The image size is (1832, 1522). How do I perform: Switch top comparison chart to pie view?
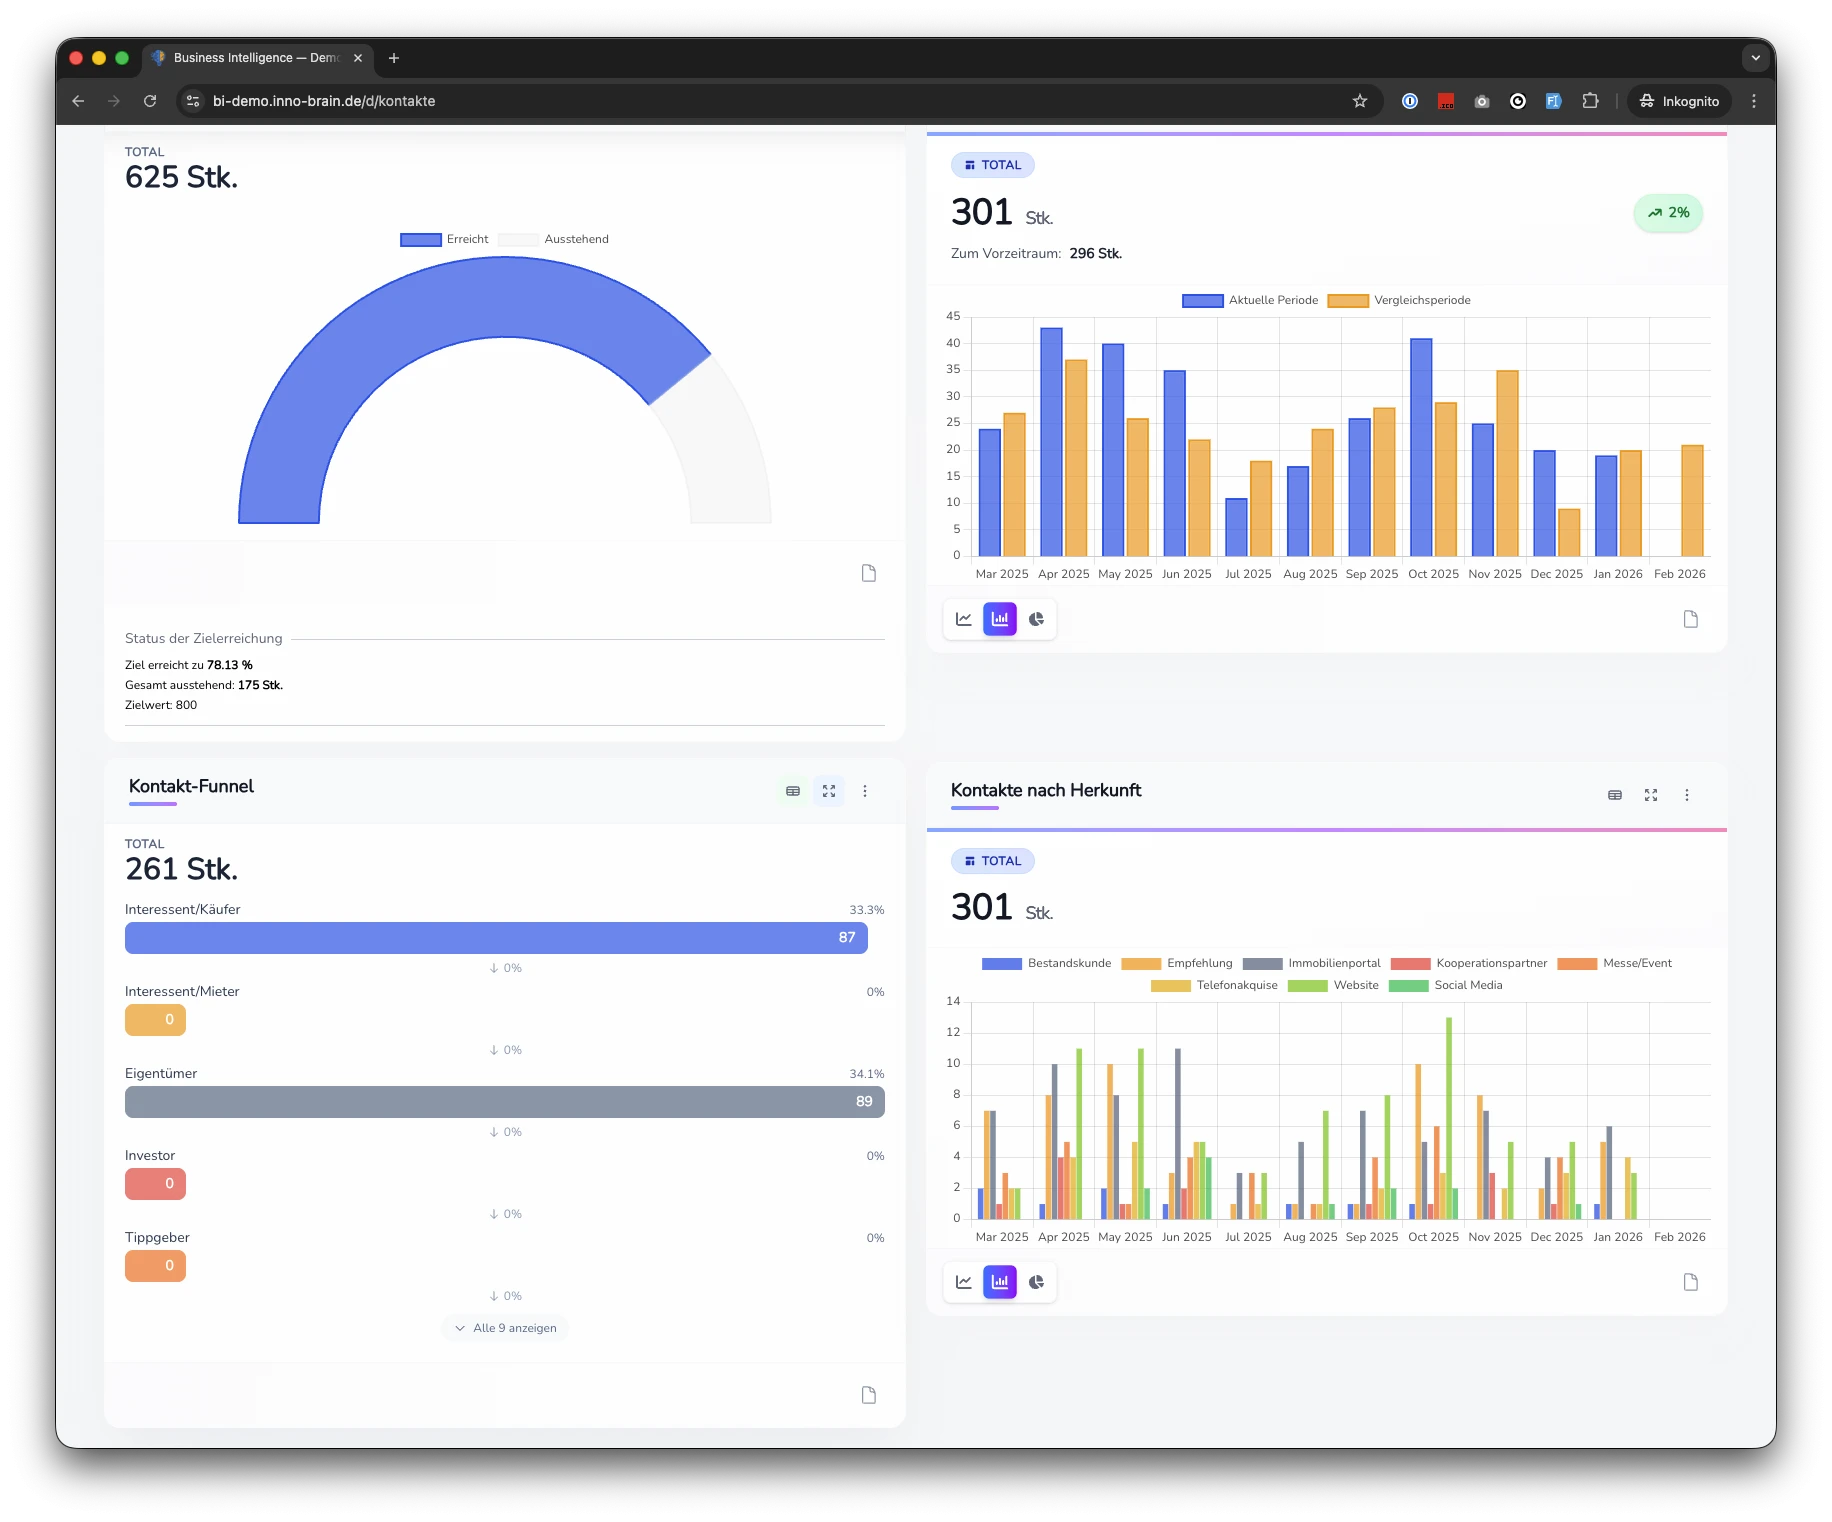pyautogui.click(x=1036, y=619)
